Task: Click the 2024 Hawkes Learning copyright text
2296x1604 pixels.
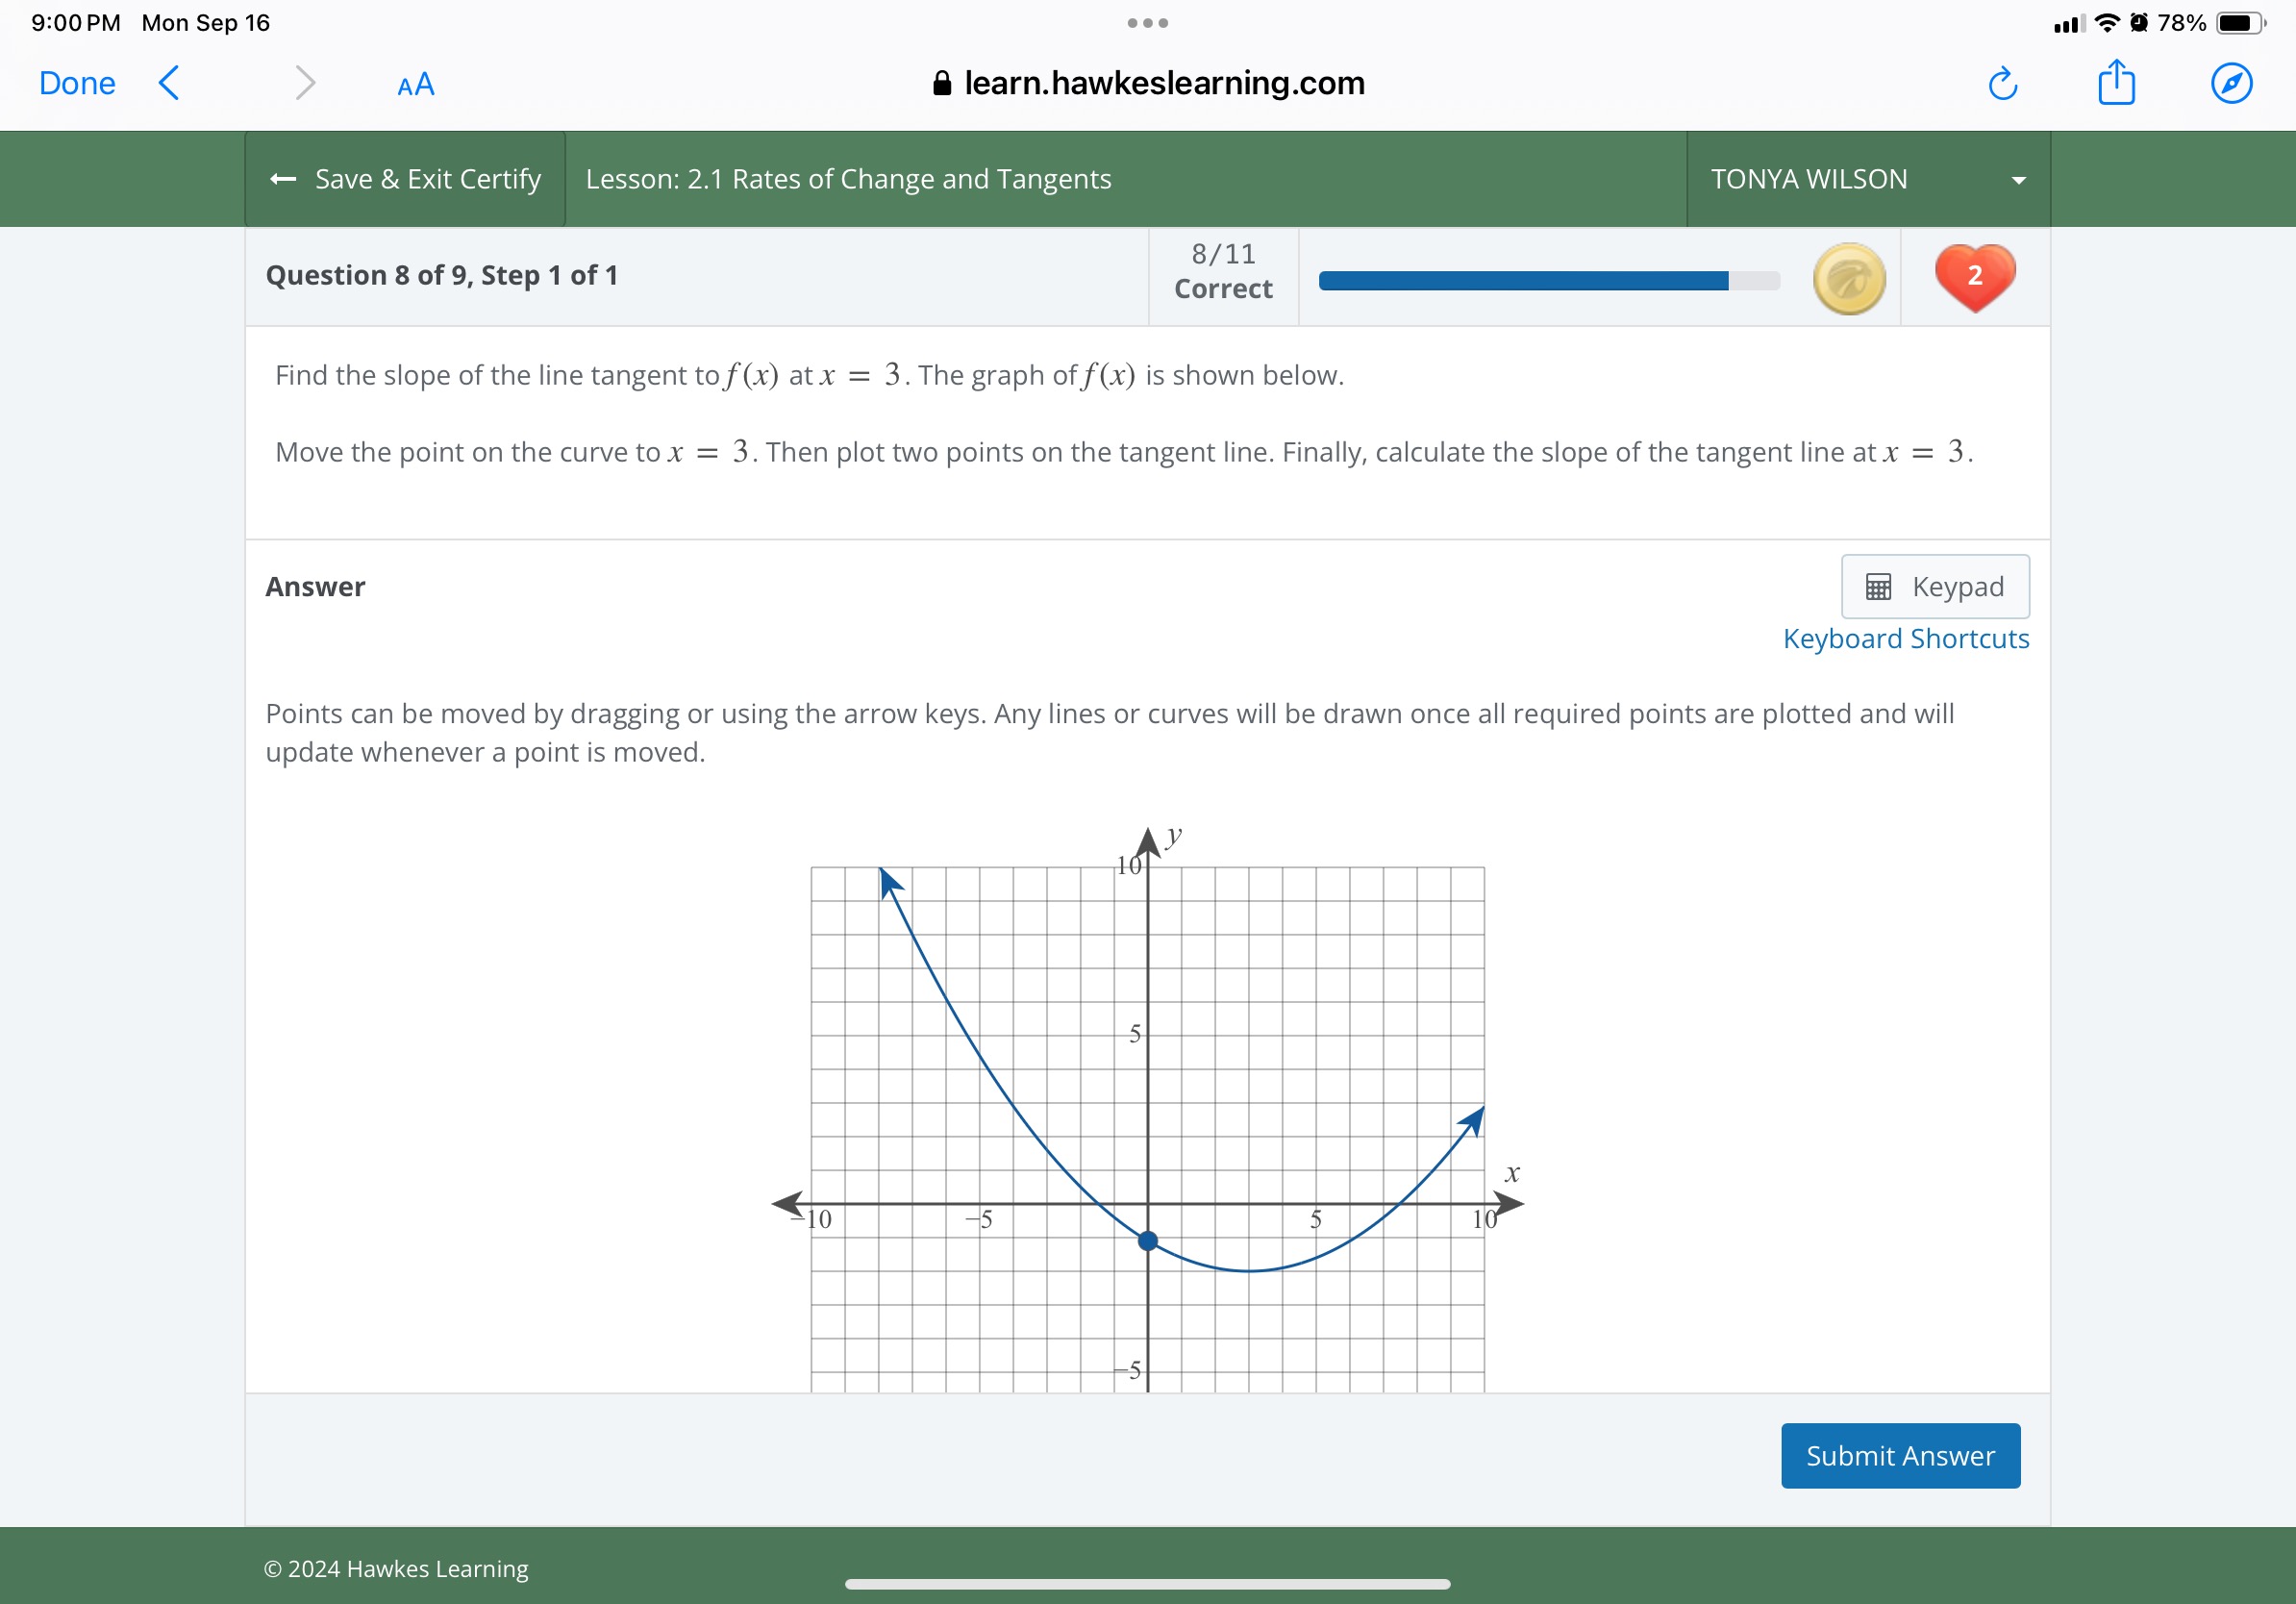Action: point(396,1568)
